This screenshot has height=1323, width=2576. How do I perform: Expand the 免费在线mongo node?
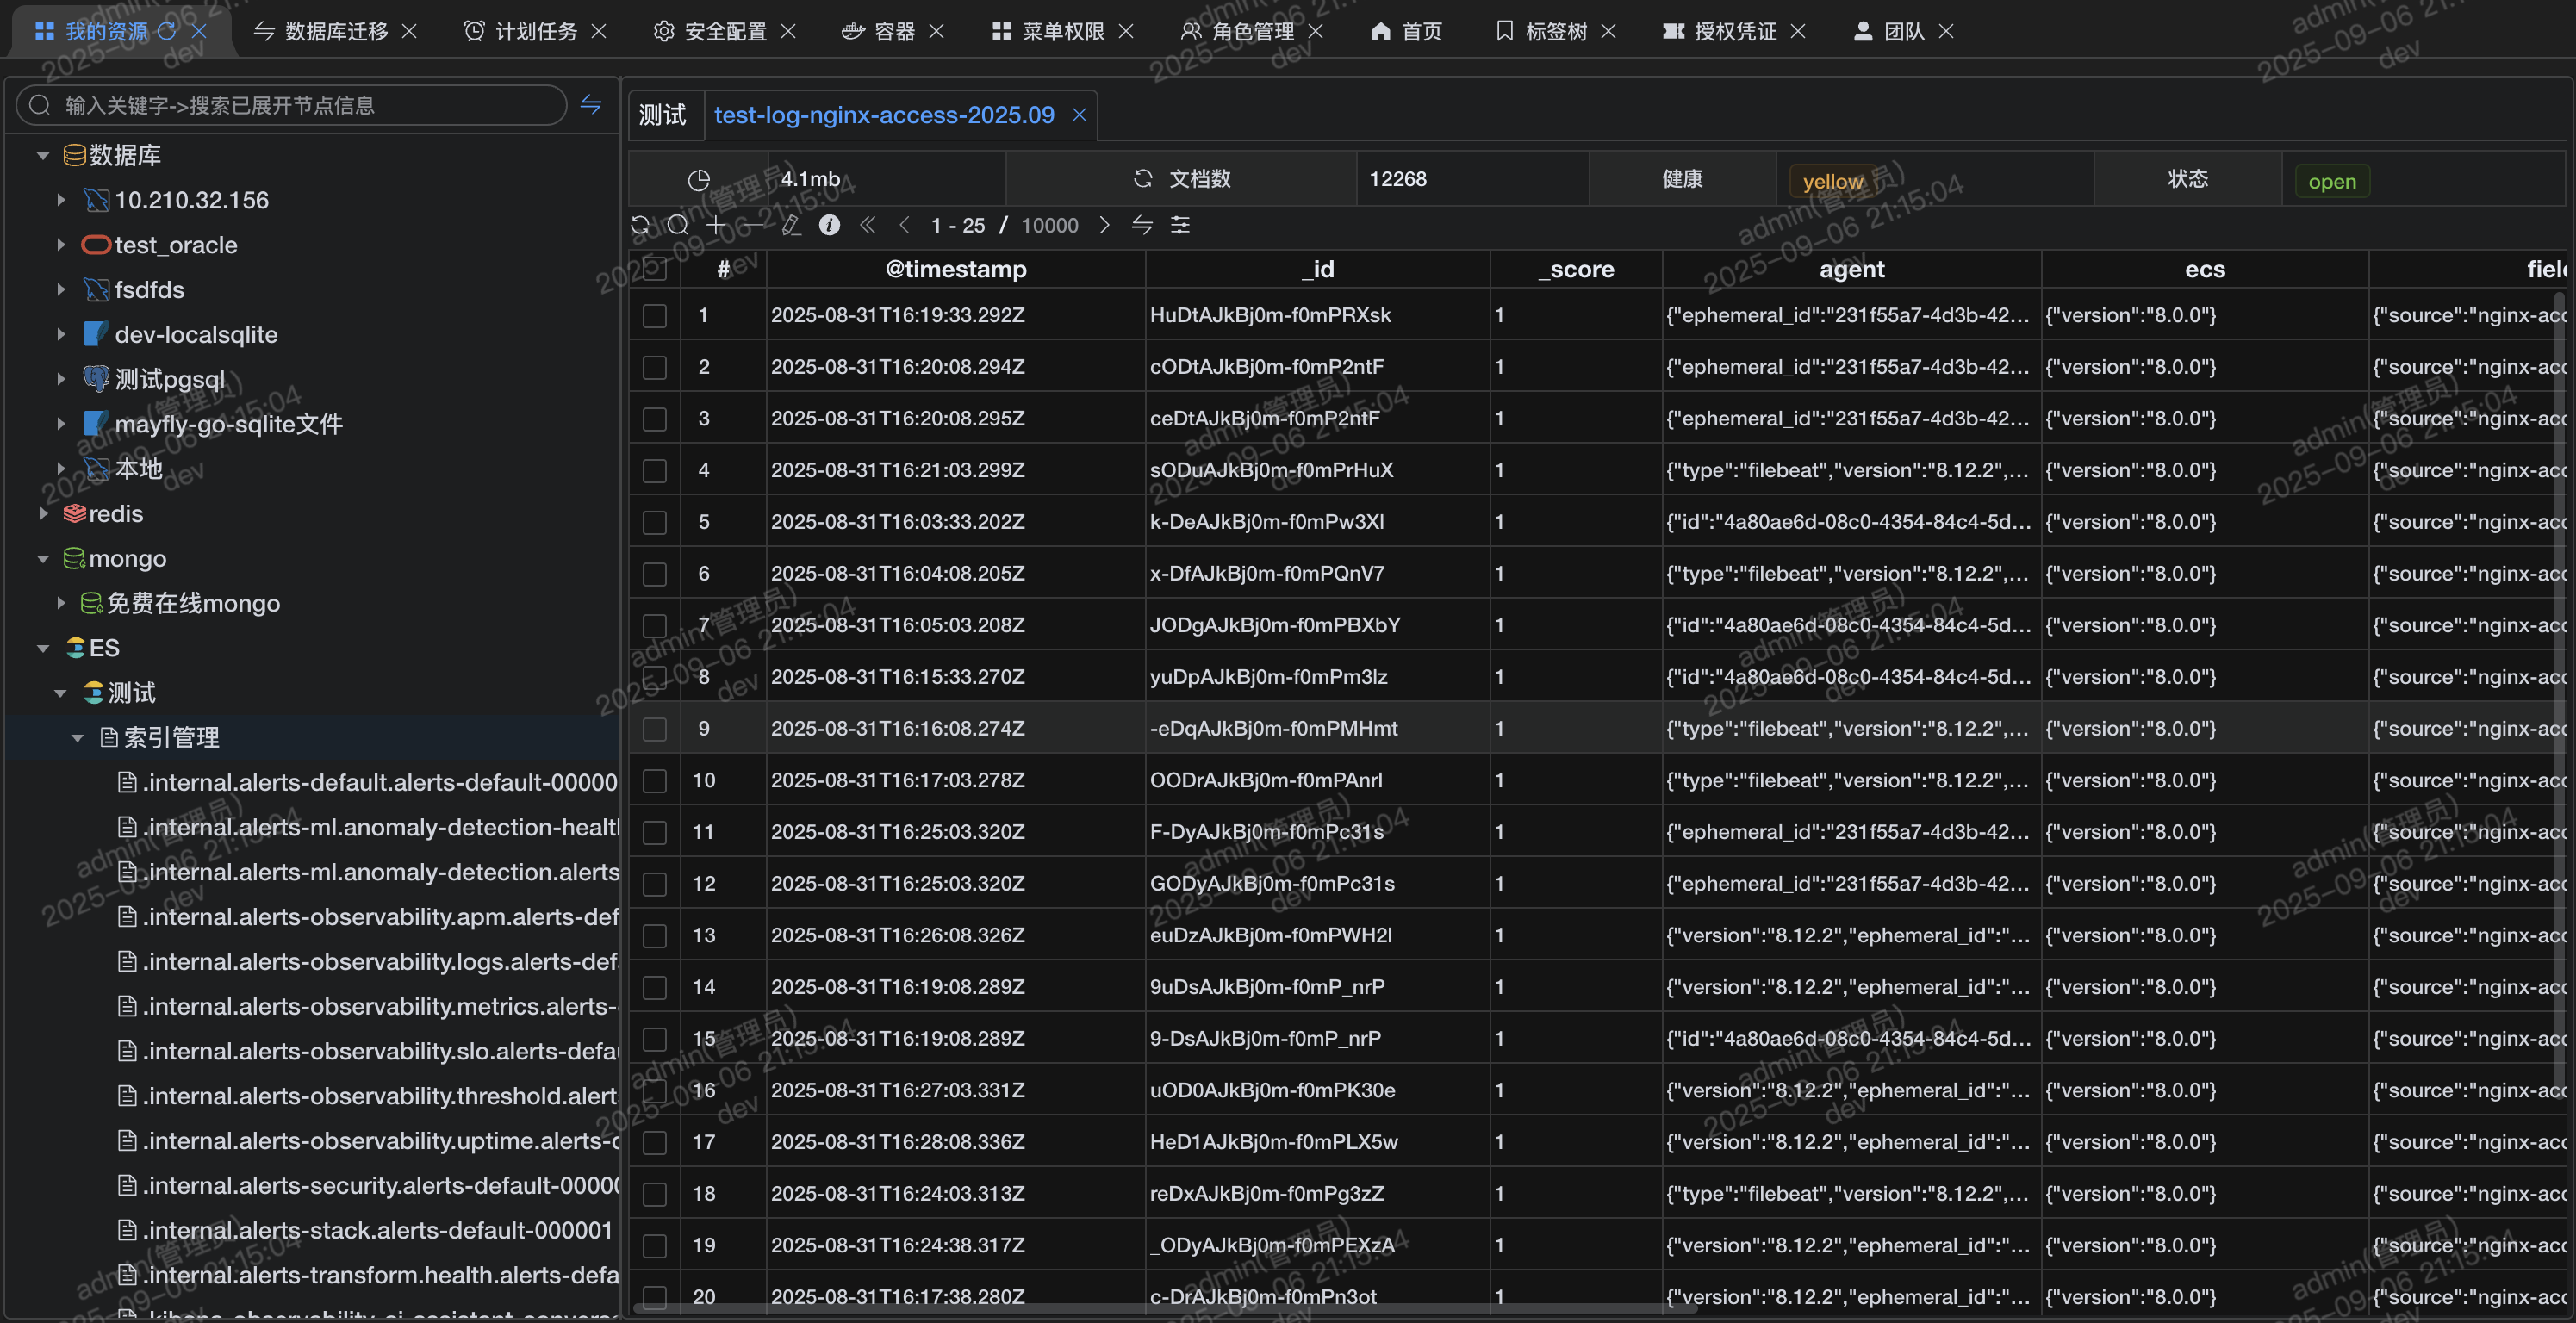point(61,603)
